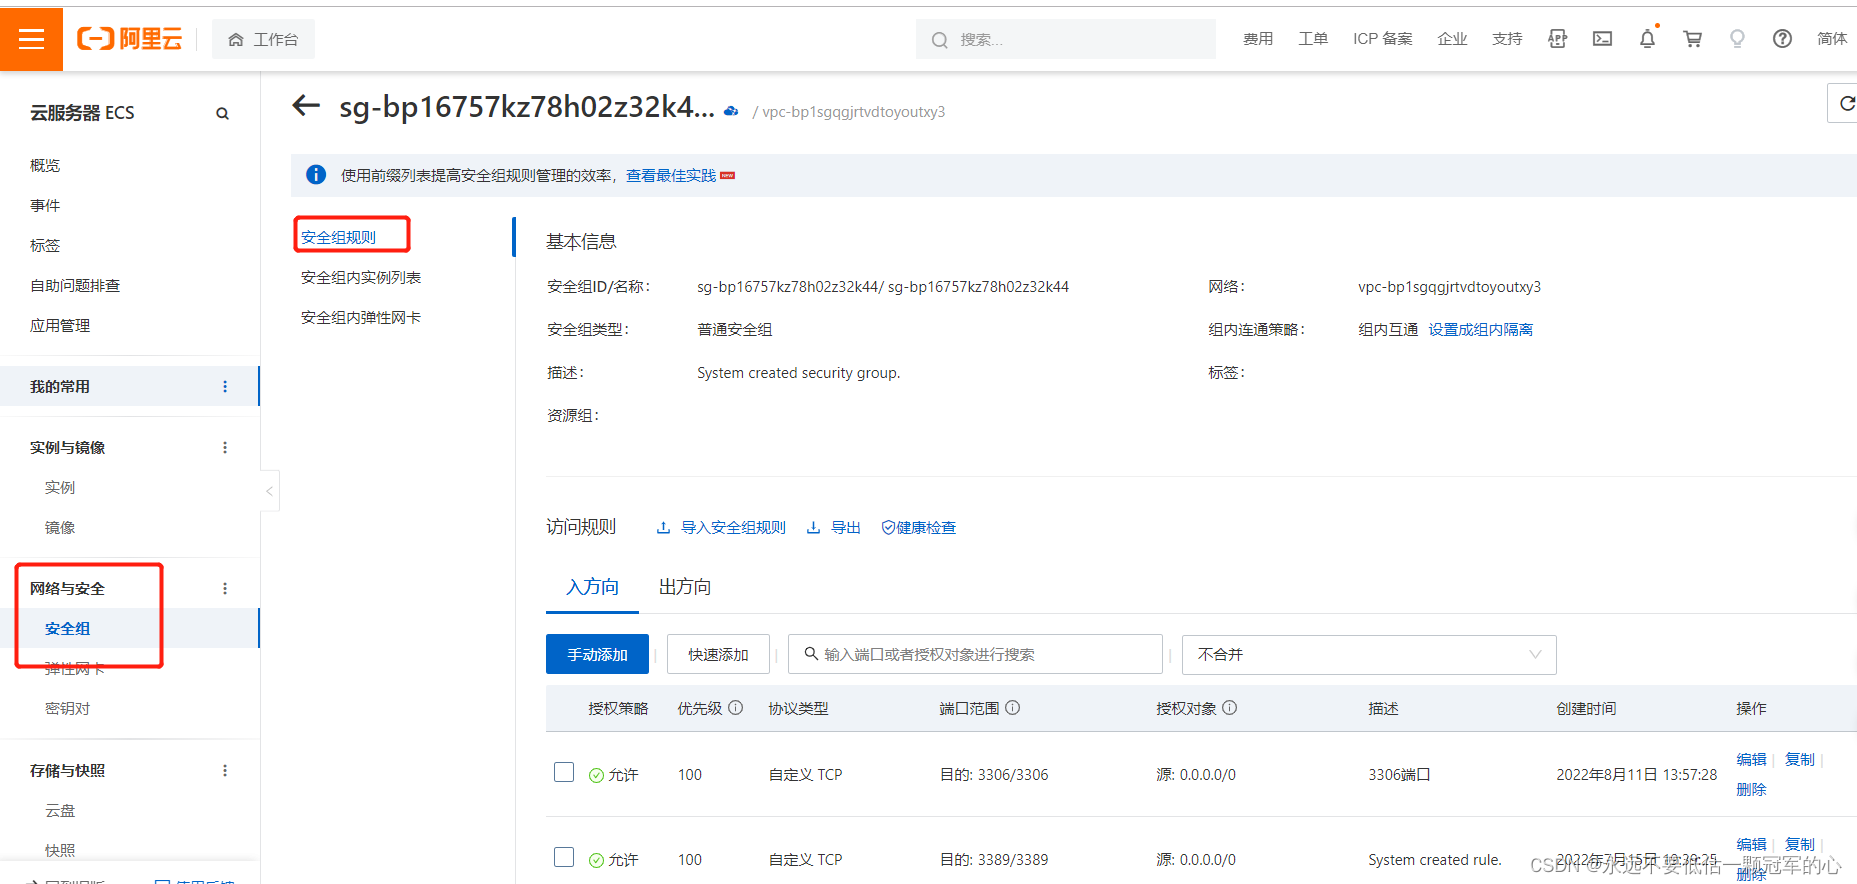Check the 3306/3306 rule checkbox

(564, 772)
